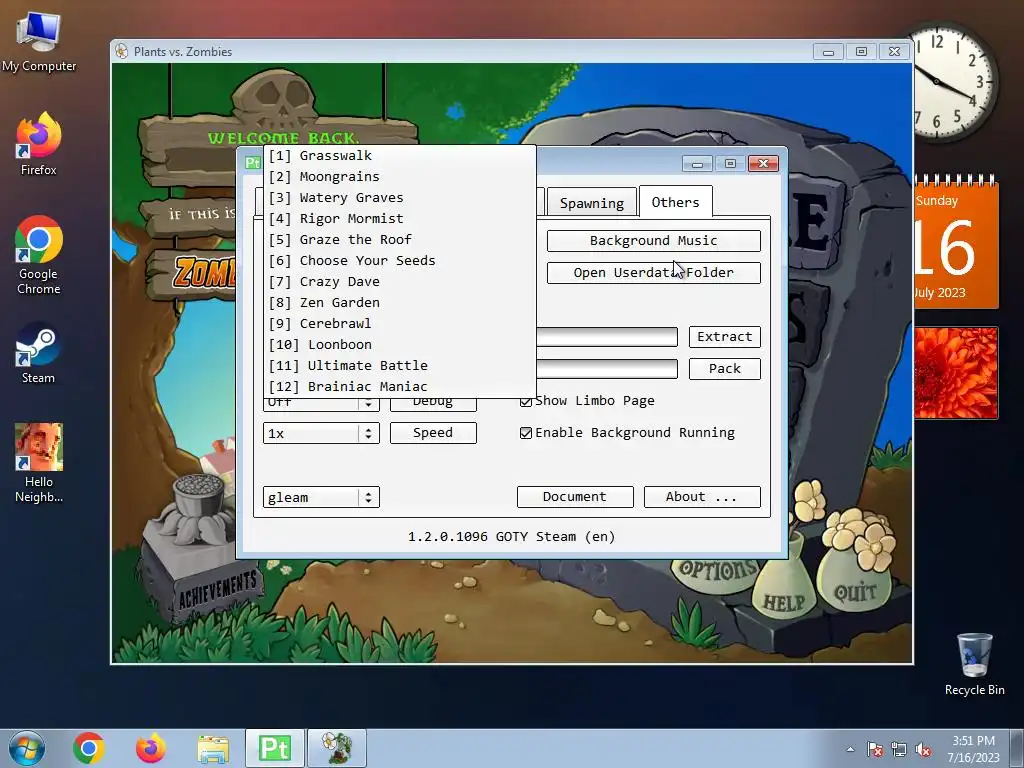The height and width of the screenshot is (768, 1024).
Task: Click the muted volume tray icon
Action: 923,749
